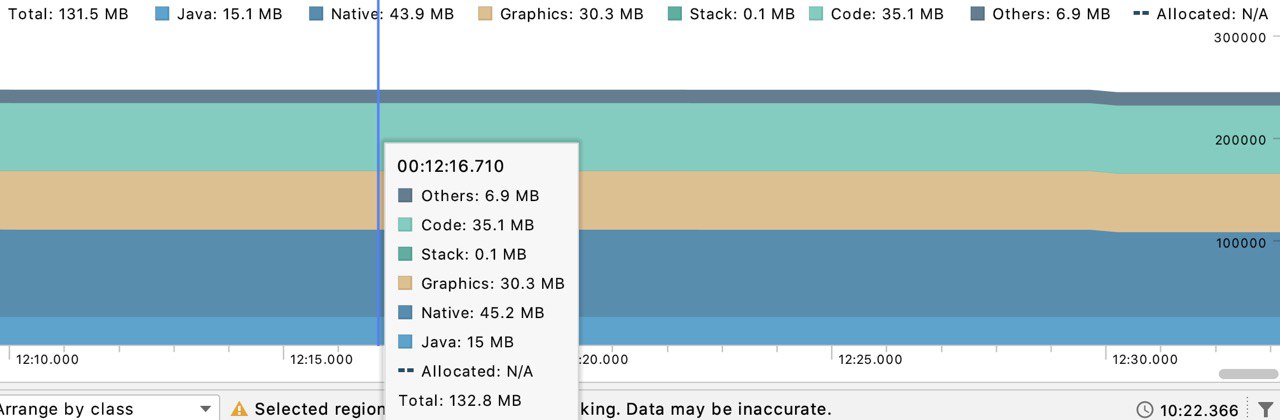Click the Stack legend square
The width and height of the screenshot is (1280, 420).
tap(674, 14)
